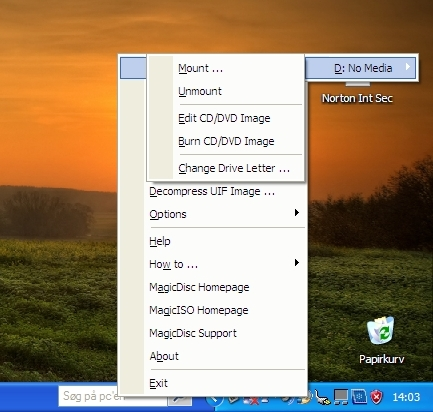
Task: Select Mount ... in the submenu
Action: [226, 68]
